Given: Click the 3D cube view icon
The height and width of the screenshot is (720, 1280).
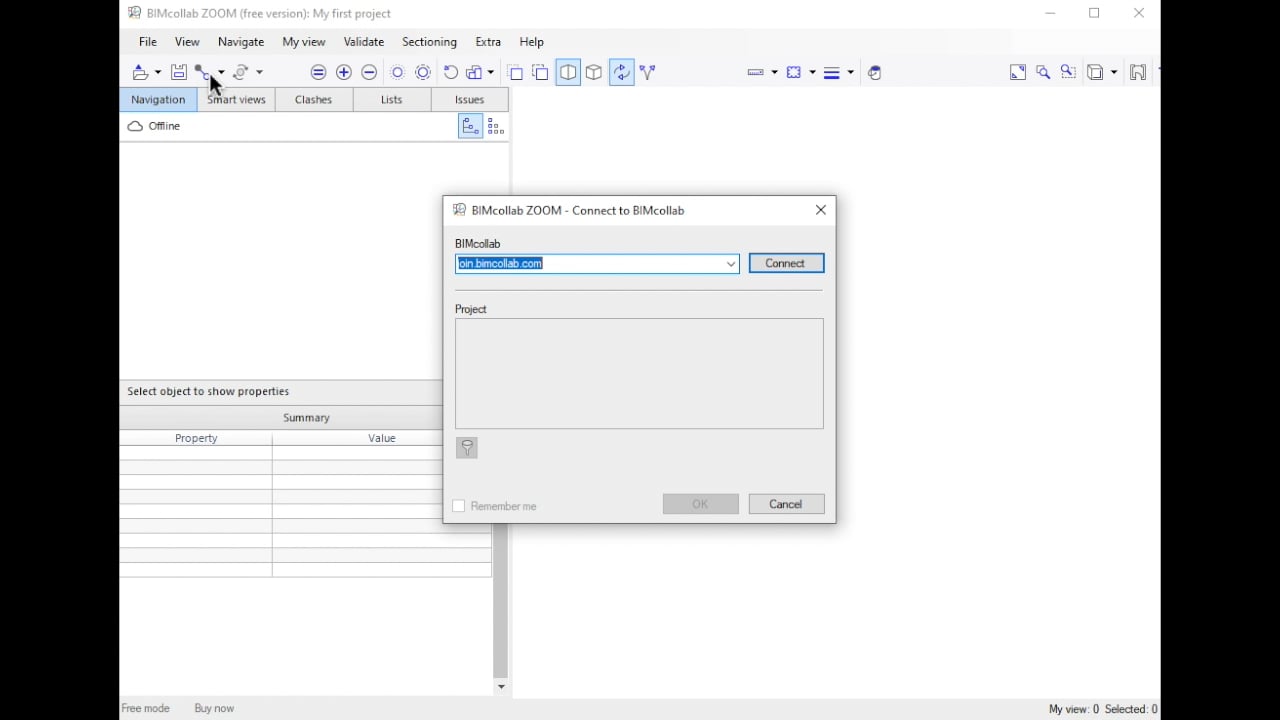Looking at the screenshot, I should click(594, 72).
